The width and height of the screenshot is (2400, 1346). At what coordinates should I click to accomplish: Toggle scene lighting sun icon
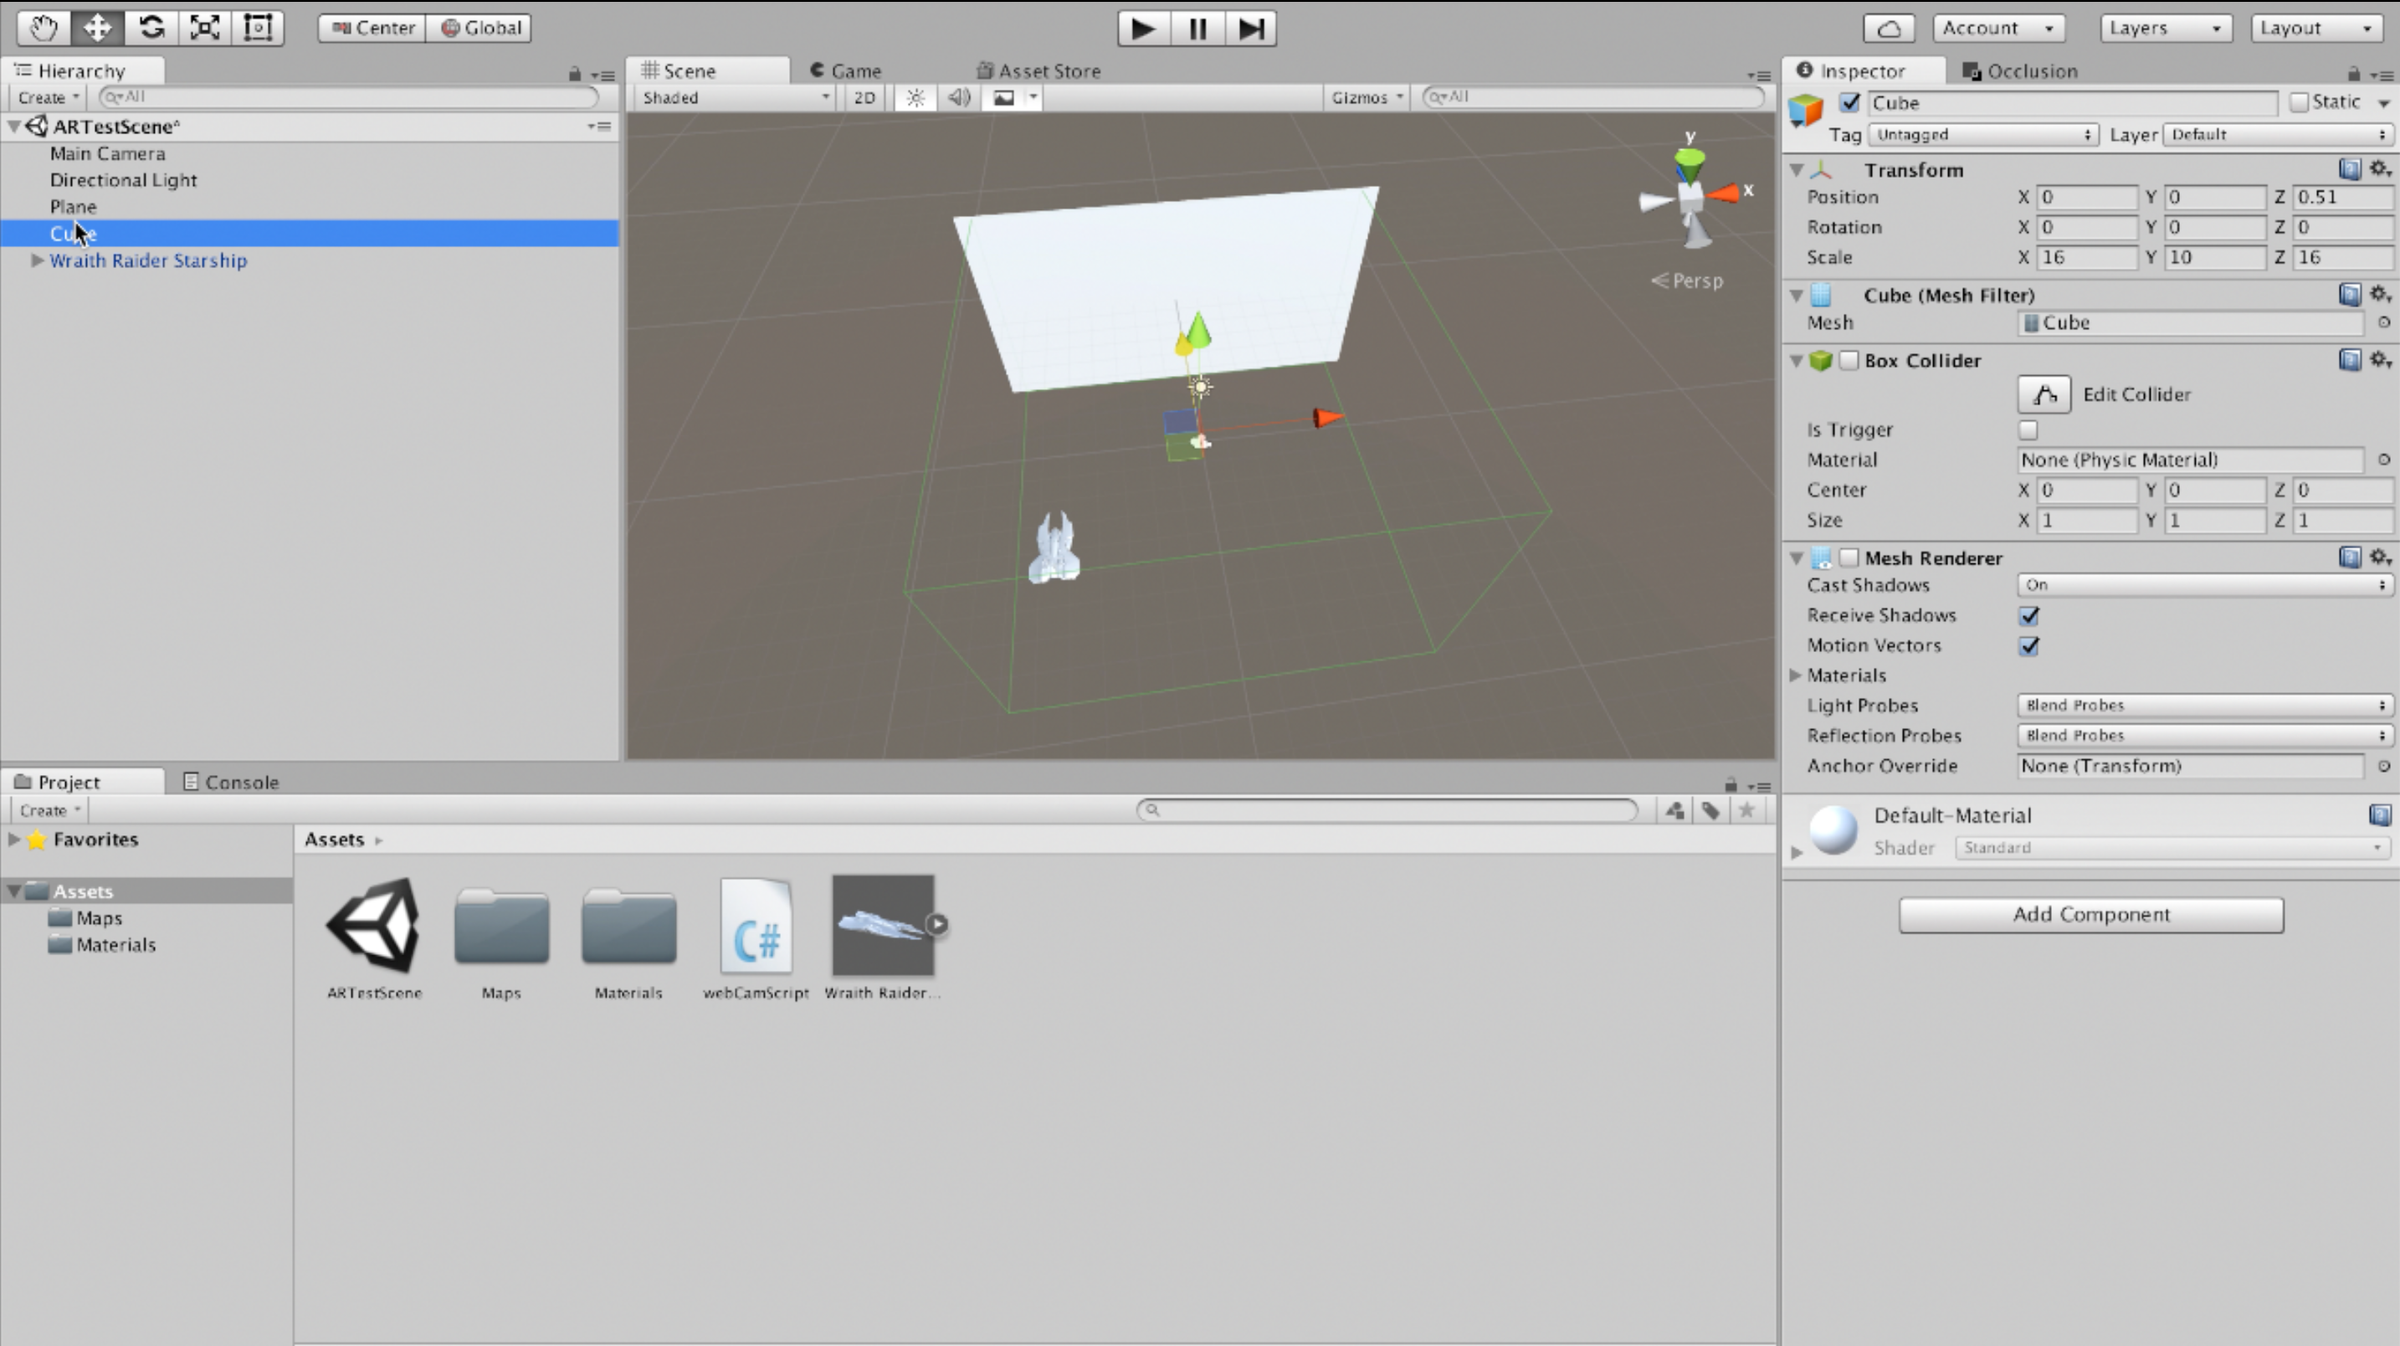[x=915, y=97]
